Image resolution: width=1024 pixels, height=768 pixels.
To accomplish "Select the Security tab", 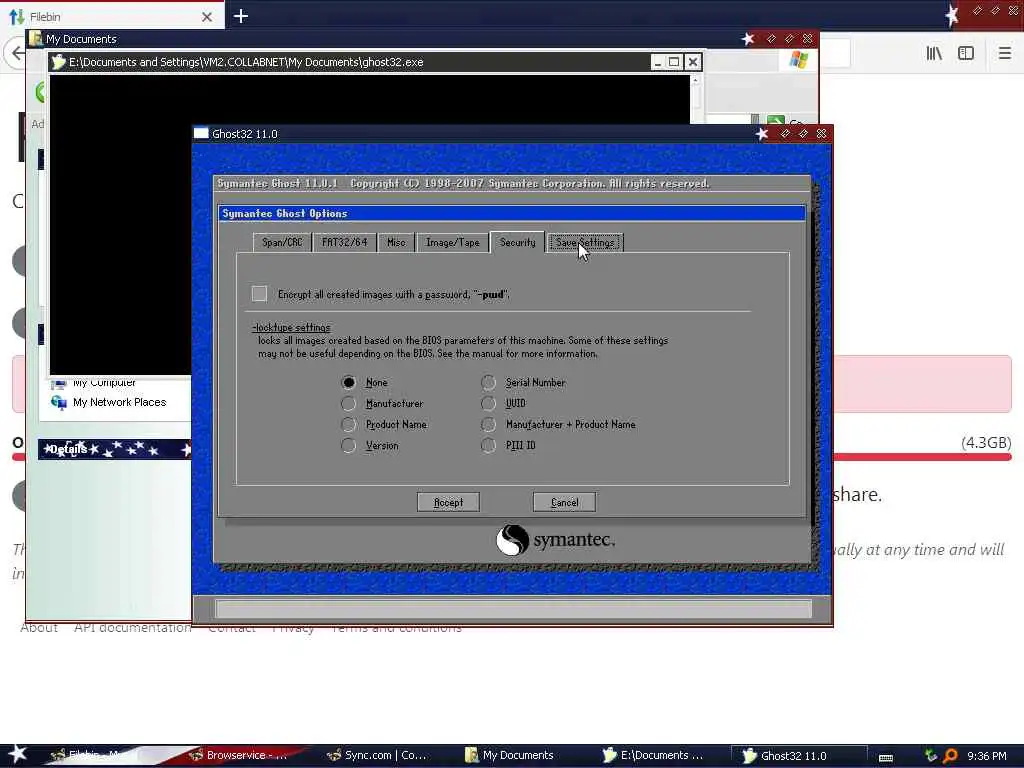I will point(517,242).
